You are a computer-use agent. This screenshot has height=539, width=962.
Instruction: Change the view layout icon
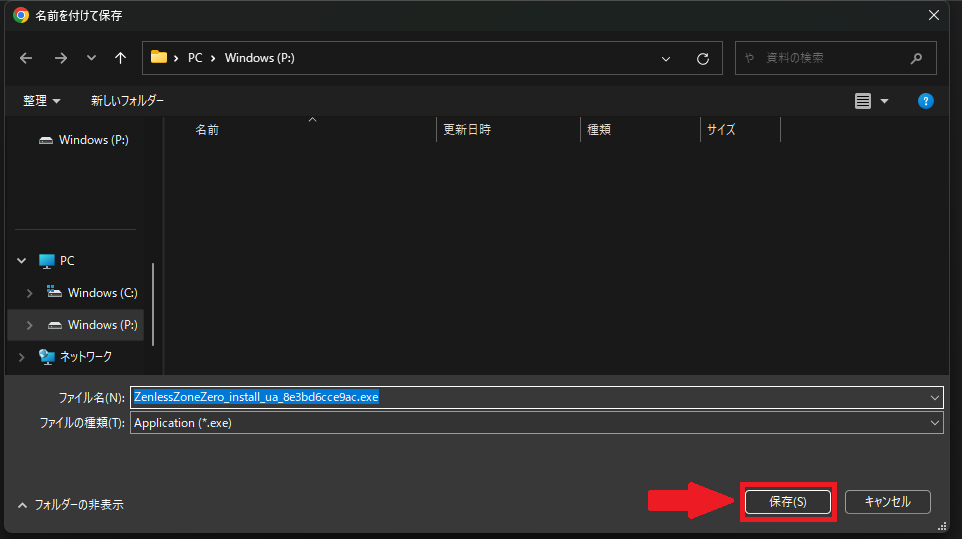(x=863, y=101)
